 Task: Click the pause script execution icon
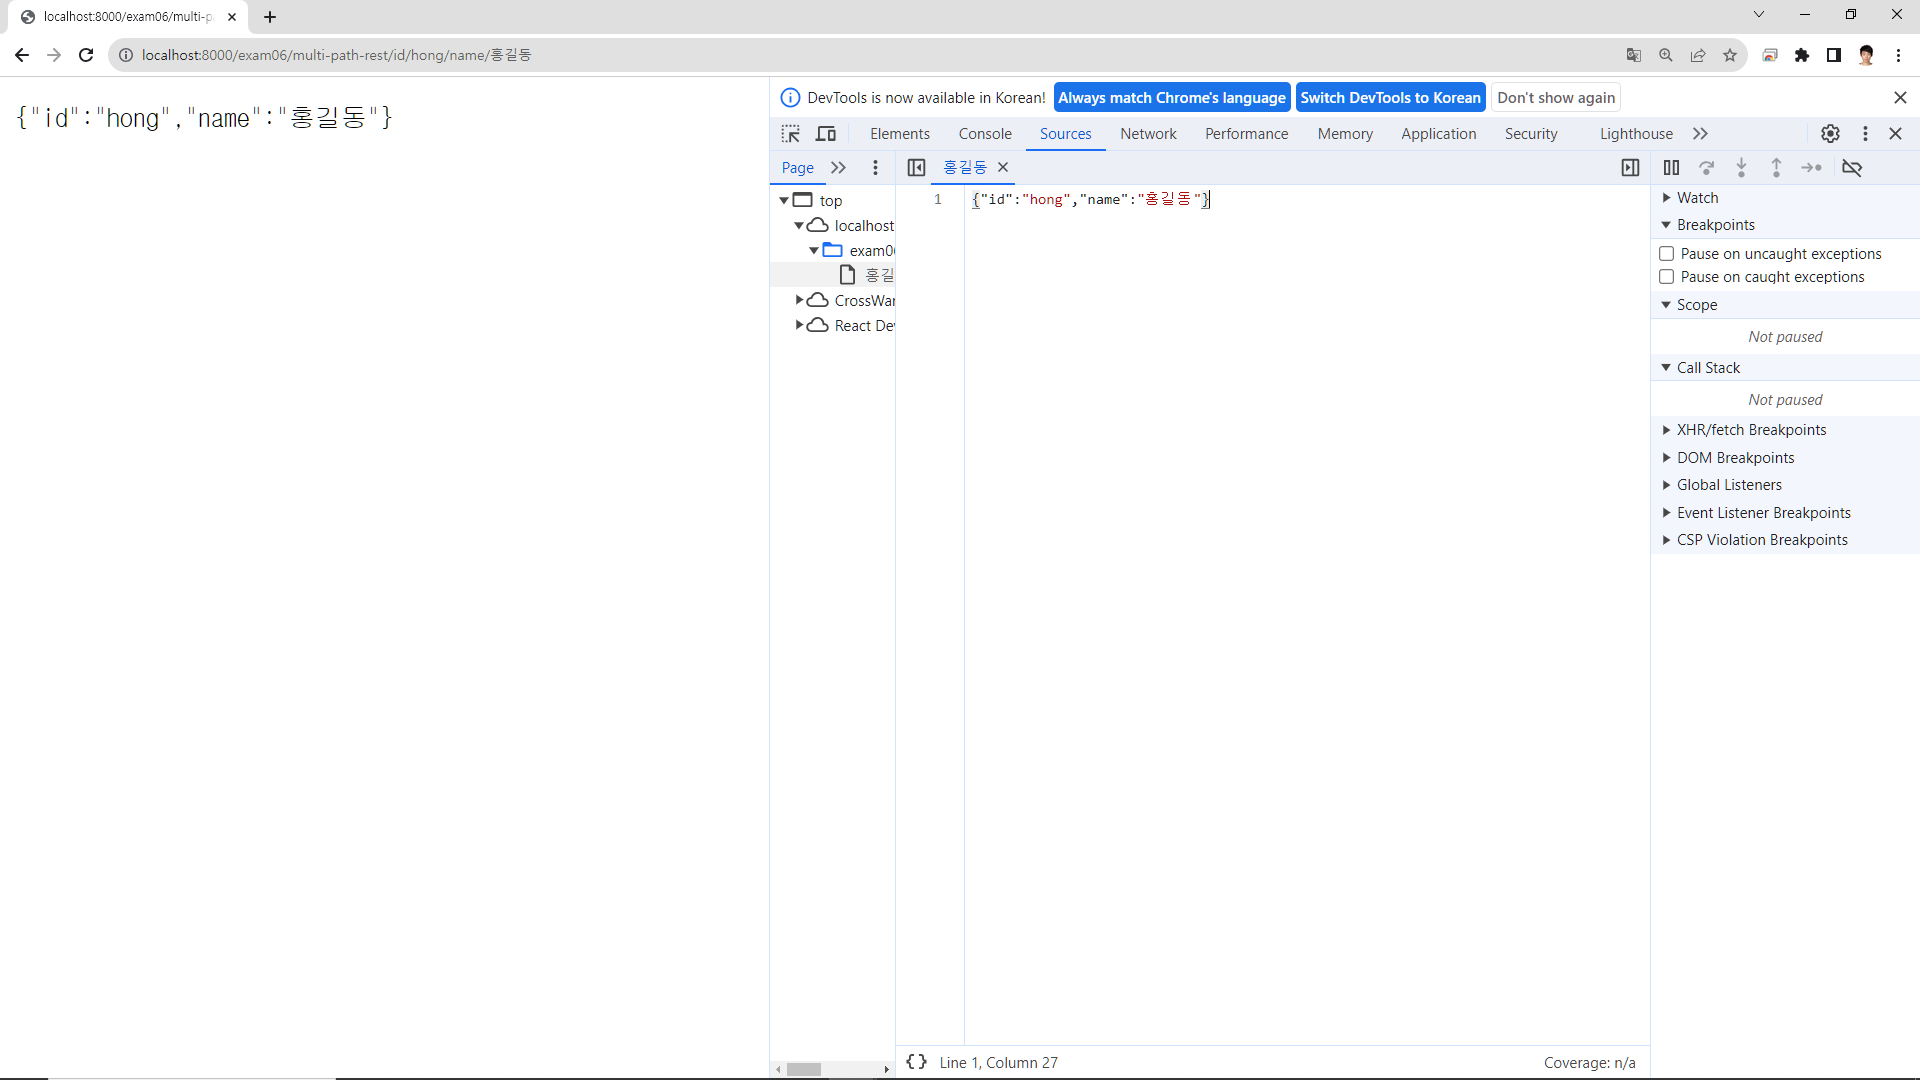[1671, 168]
